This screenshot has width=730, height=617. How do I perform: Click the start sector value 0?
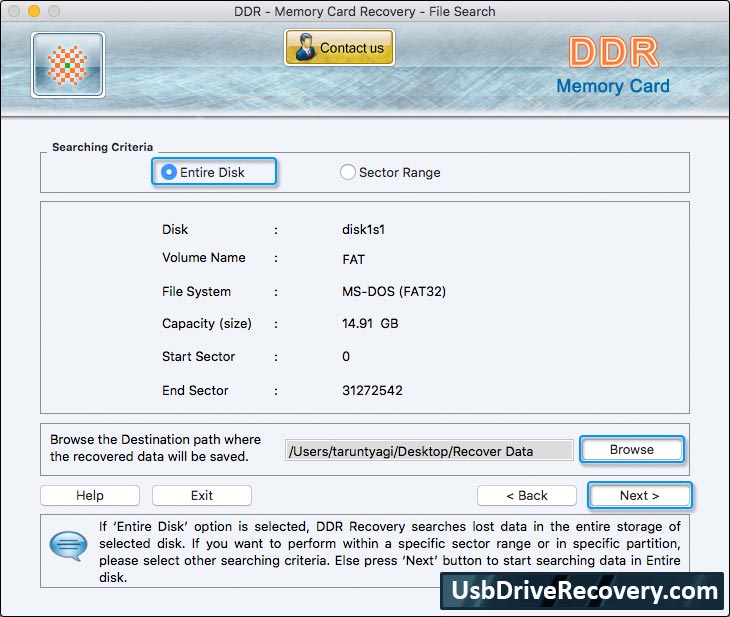pos(346,357)
